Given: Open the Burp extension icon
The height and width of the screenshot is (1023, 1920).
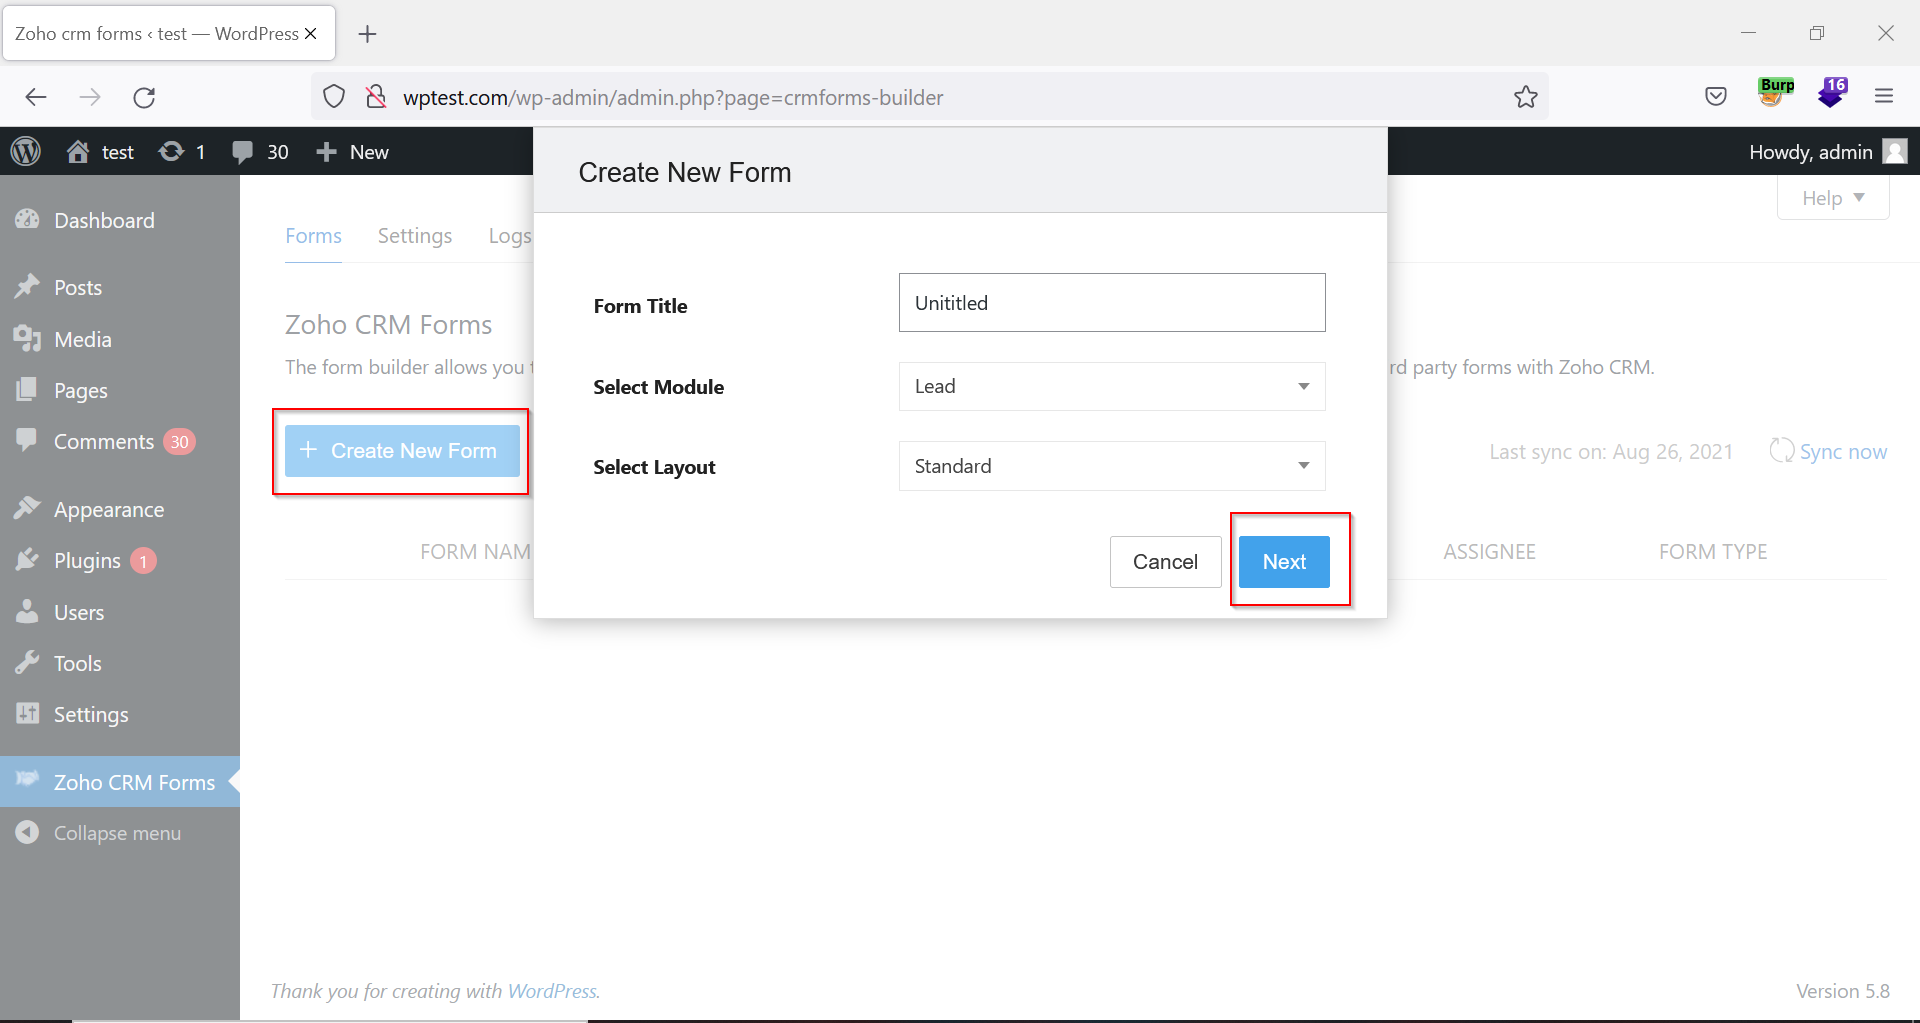Looking at the screenshot, I should [x=1776, y=93].
